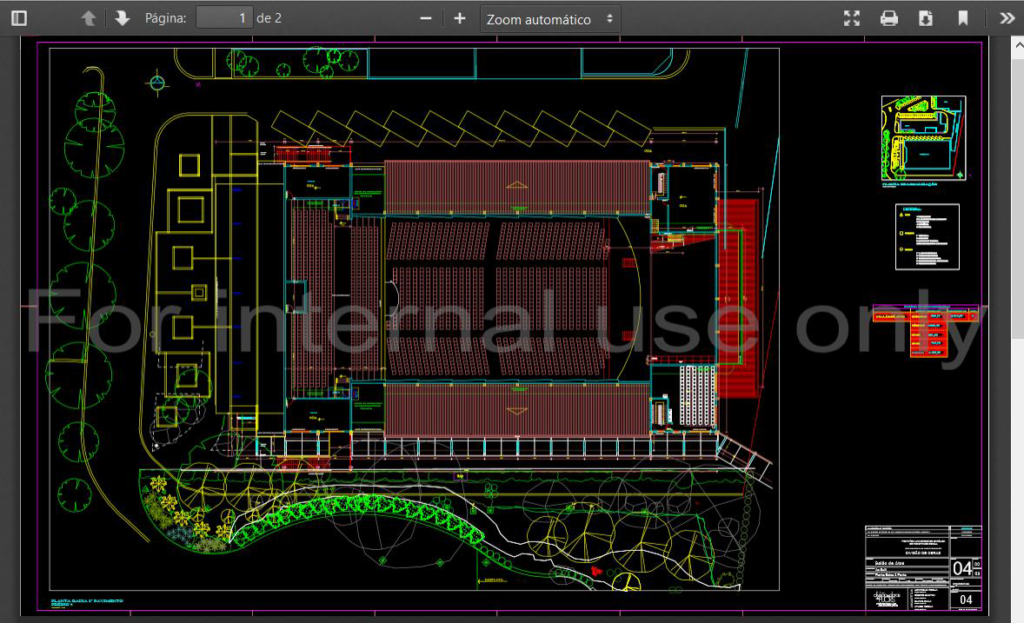
Task: Click the page number input field
Action: tap(223, 18)
